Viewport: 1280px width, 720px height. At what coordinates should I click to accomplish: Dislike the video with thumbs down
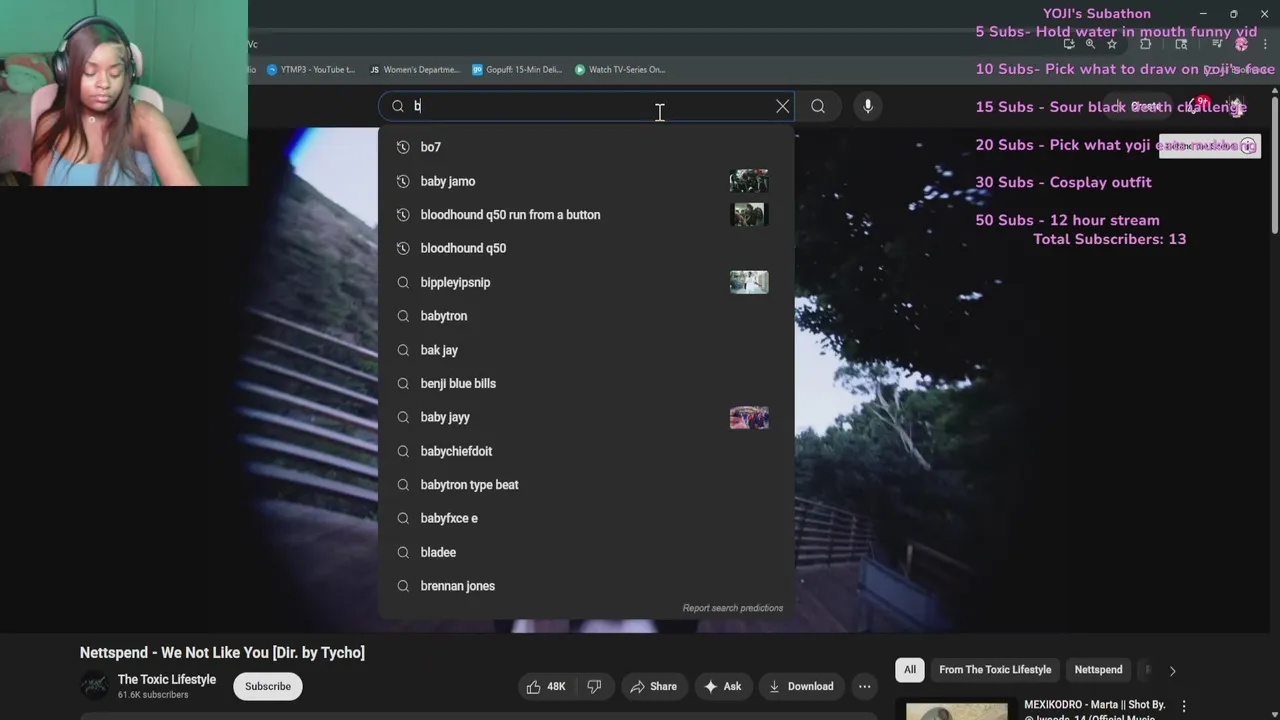tap(594, 686)
